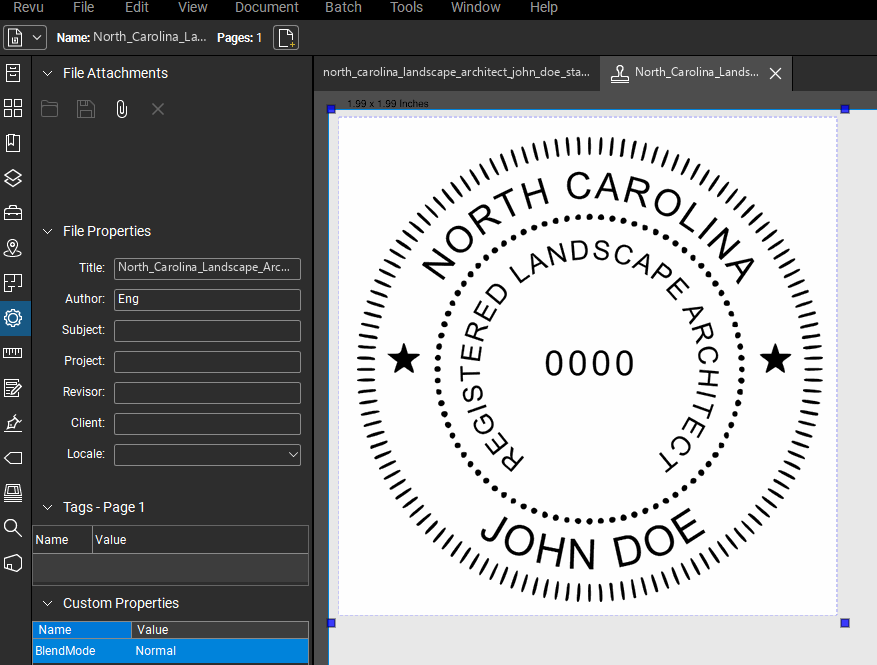
Task: Open the Properties gear panel icon
Action: click(x=13, y=318)
